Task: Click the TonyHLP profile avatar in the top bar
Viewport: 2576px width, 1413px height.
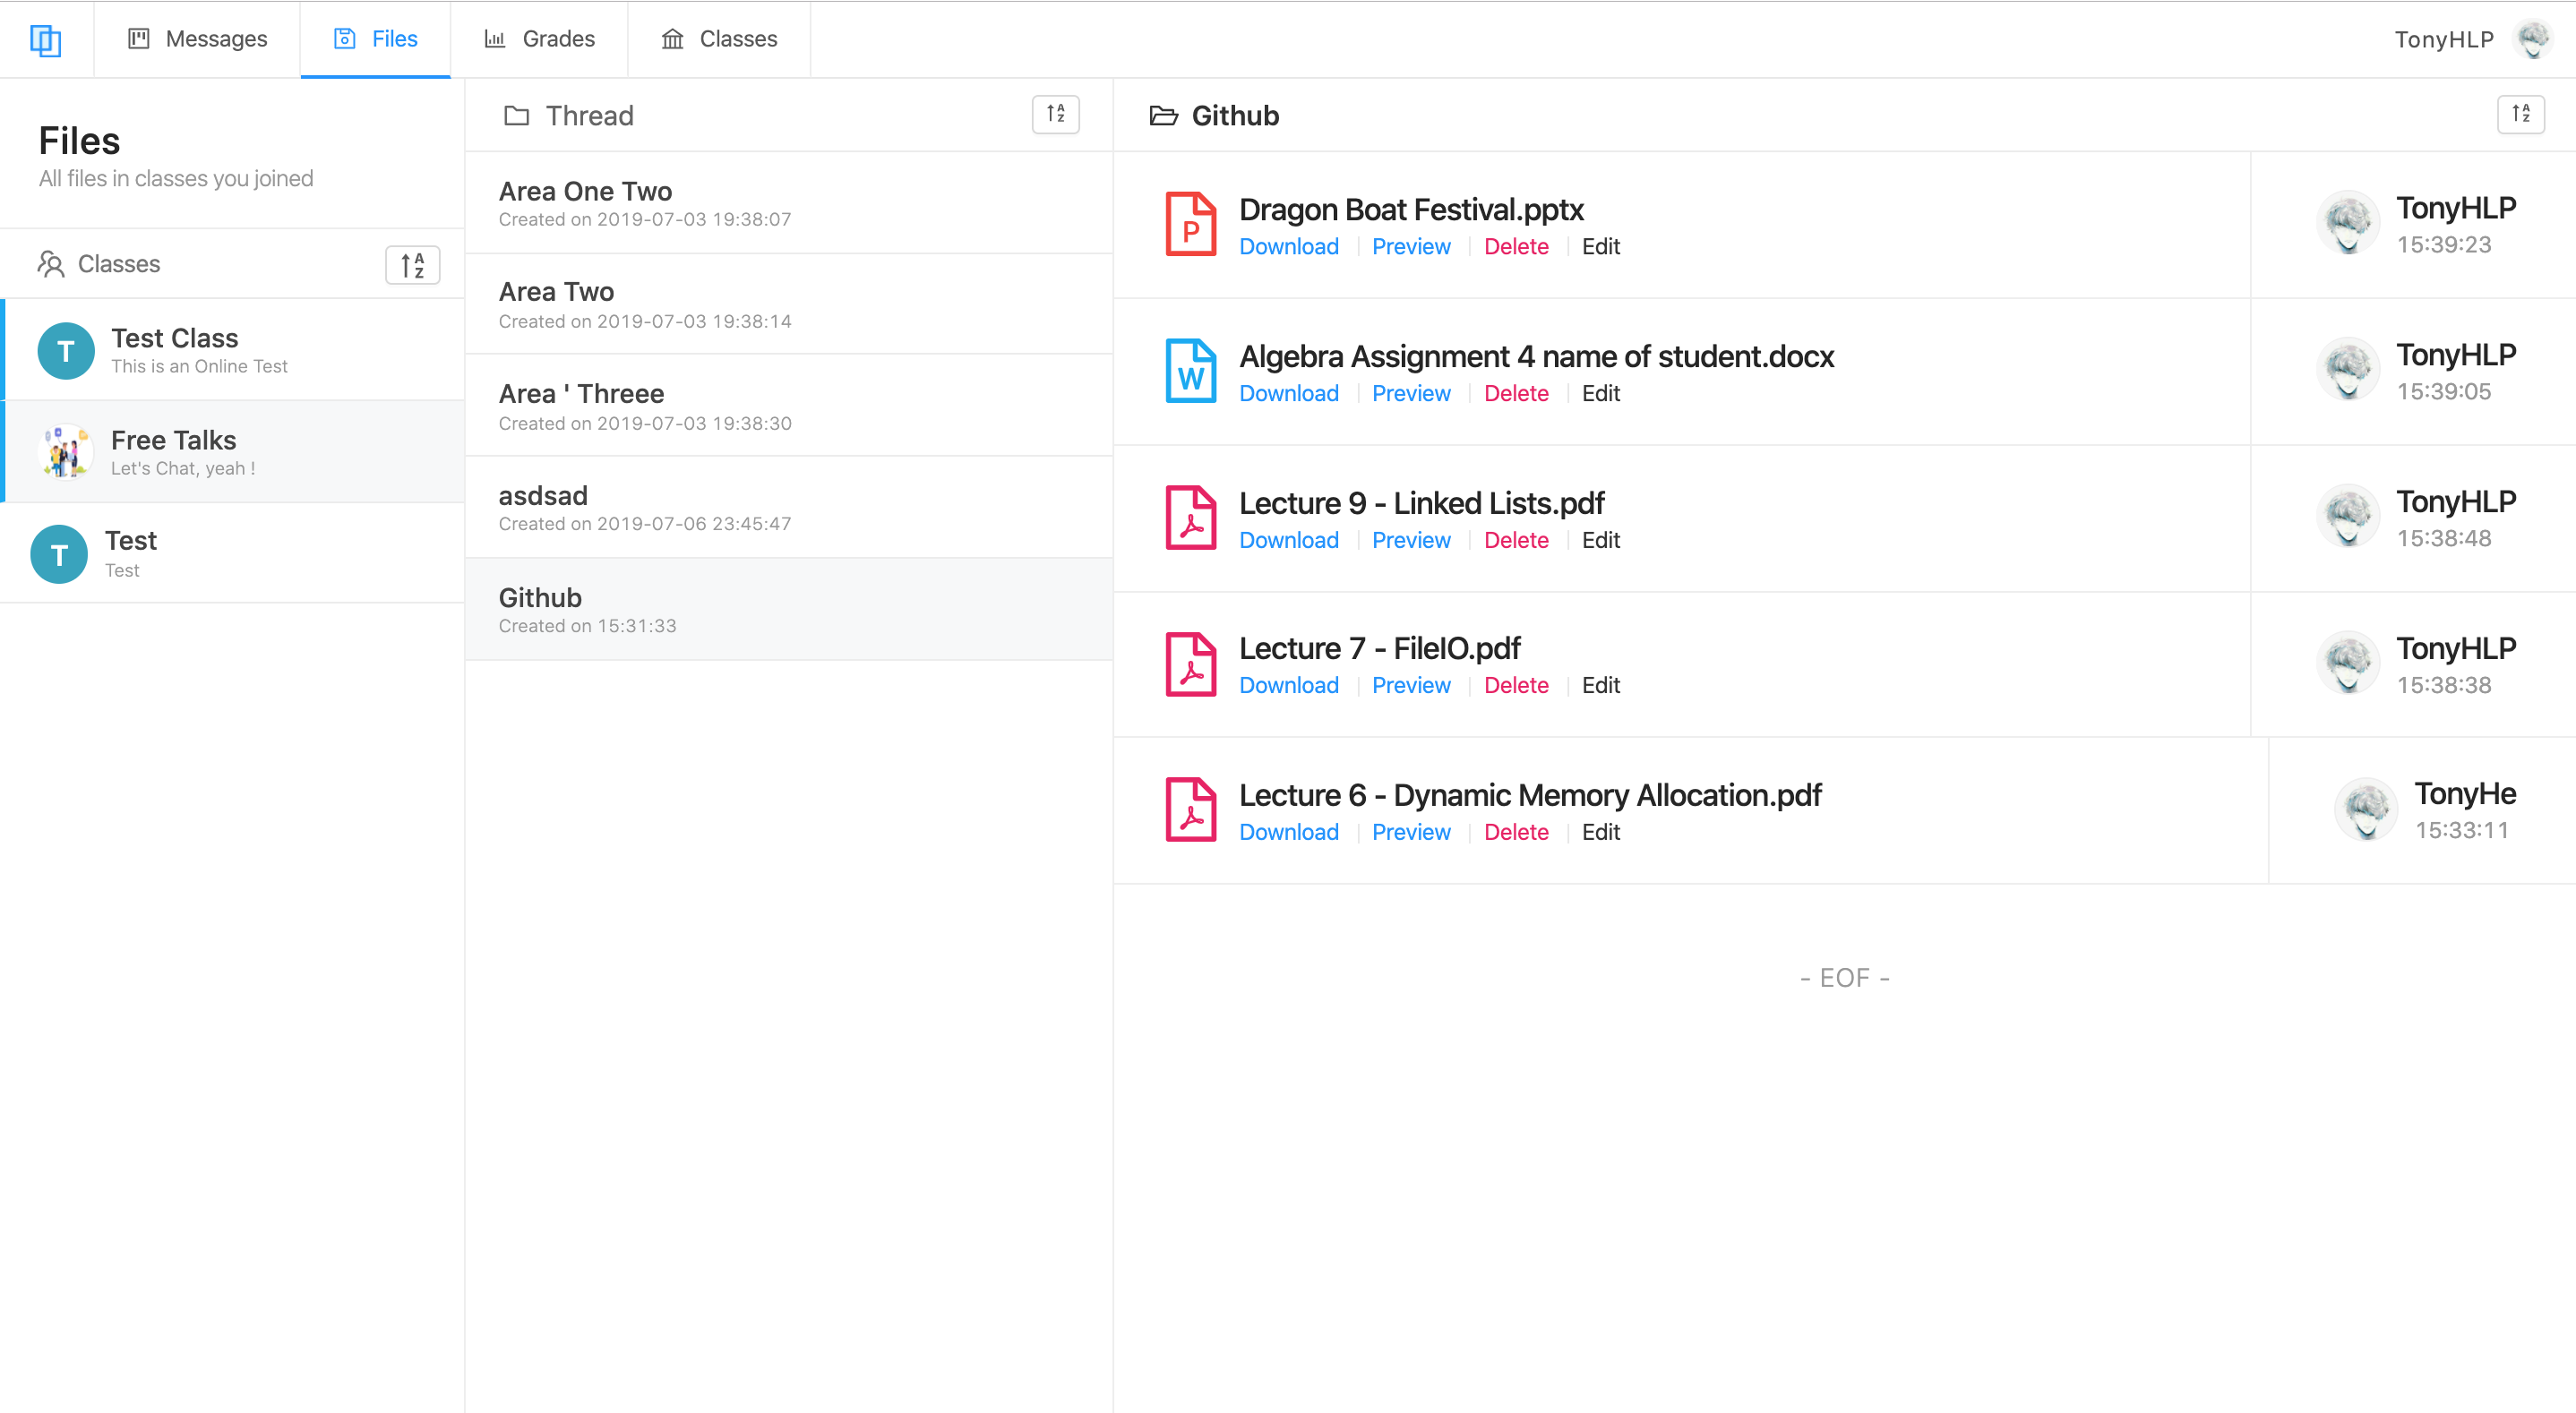Action: click(x=2532, y=40)
